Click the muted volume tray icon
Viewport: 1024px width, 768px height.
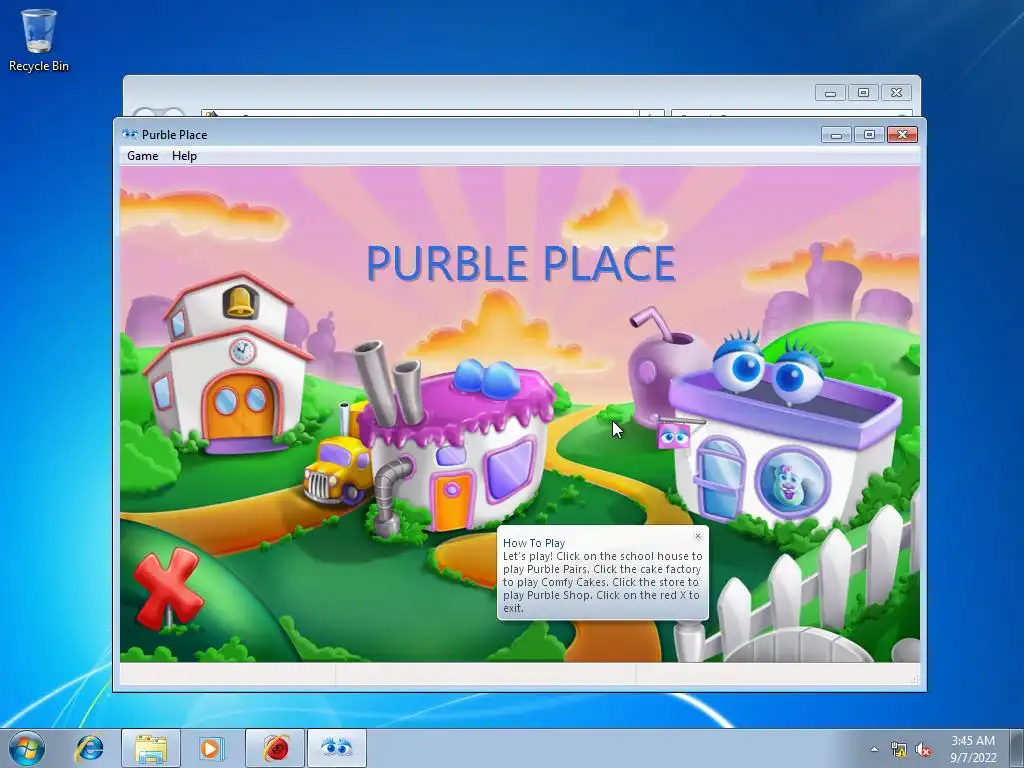923,750
